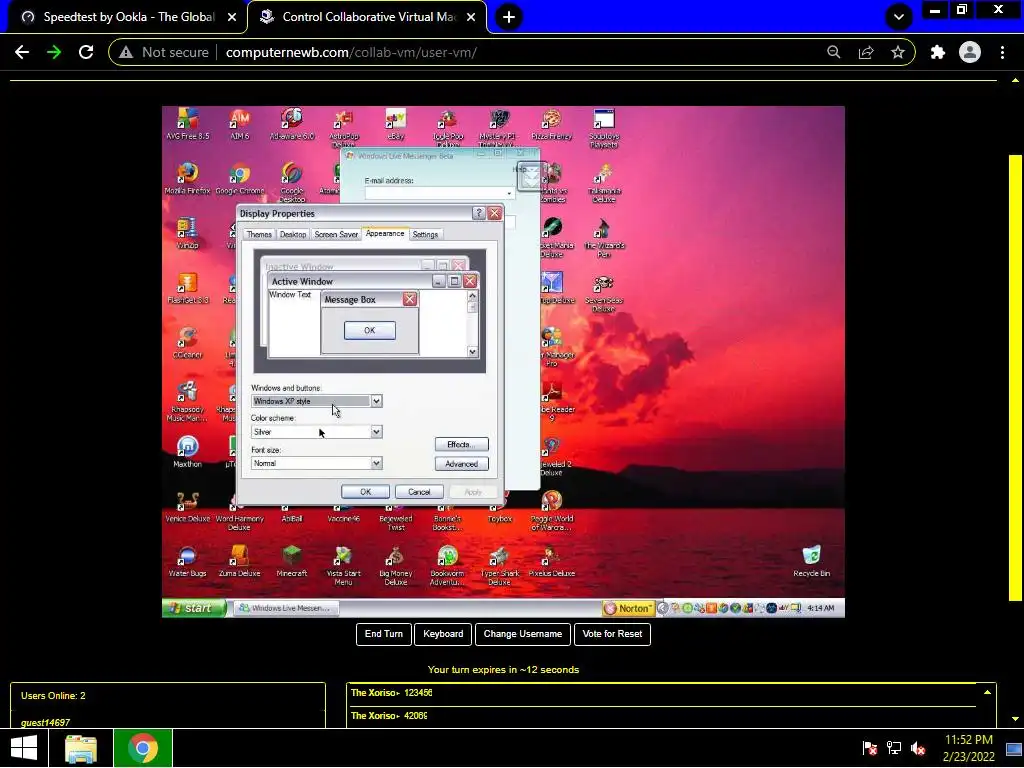Reload the page with refresh icon
This screenshot has height=768, width=1024.
tap(86, 52)
